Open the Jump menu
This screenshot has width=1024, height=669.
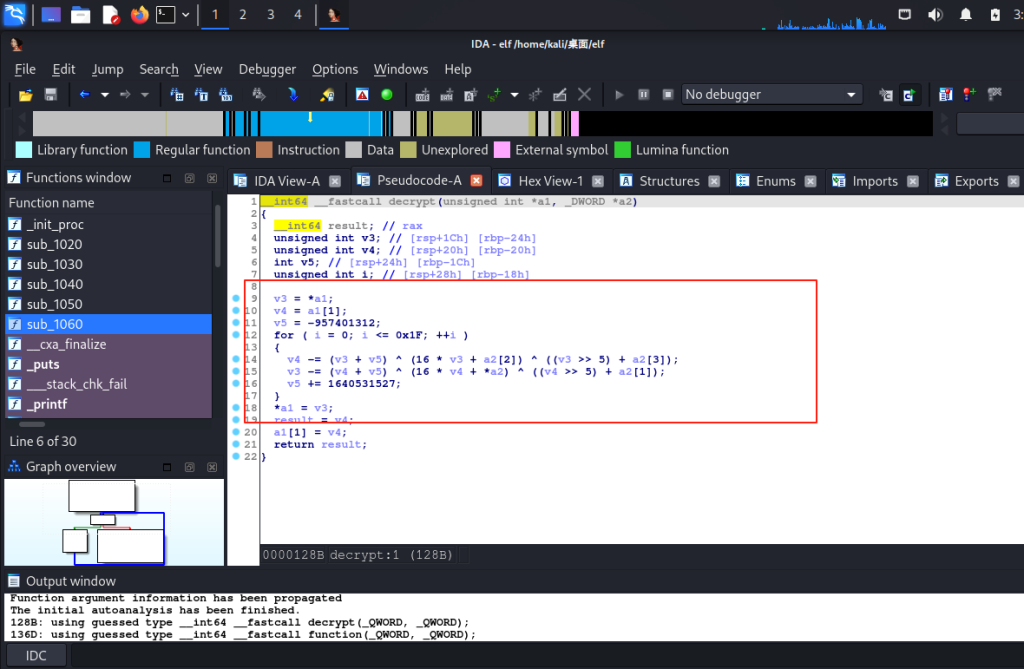tap(108, 69)
